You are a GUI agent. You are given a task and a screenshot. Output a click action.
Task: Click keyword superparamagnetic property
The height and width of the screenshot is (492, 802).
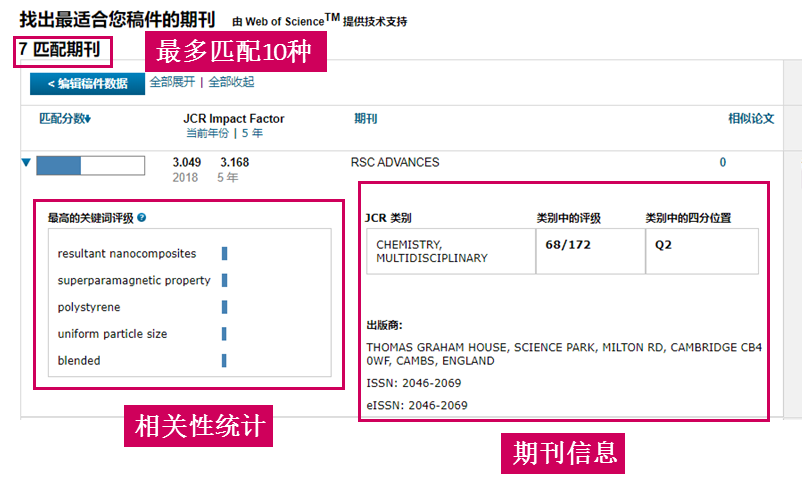(134, 280)
